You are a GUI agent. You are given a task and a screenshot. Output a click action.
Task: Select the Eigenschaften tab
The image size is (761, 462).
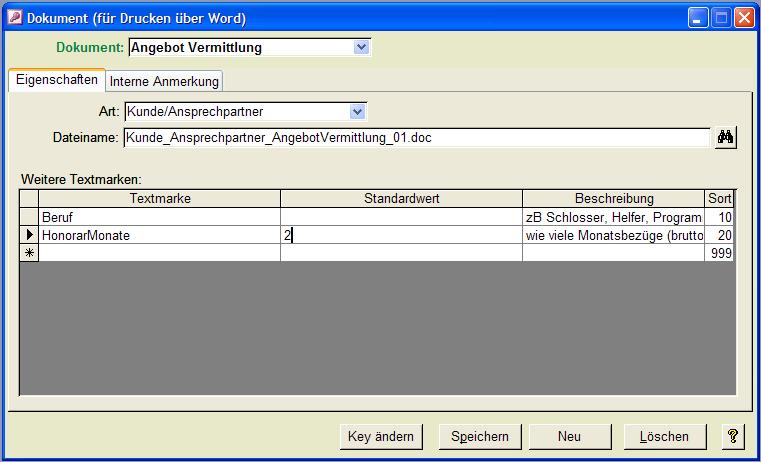57,80
